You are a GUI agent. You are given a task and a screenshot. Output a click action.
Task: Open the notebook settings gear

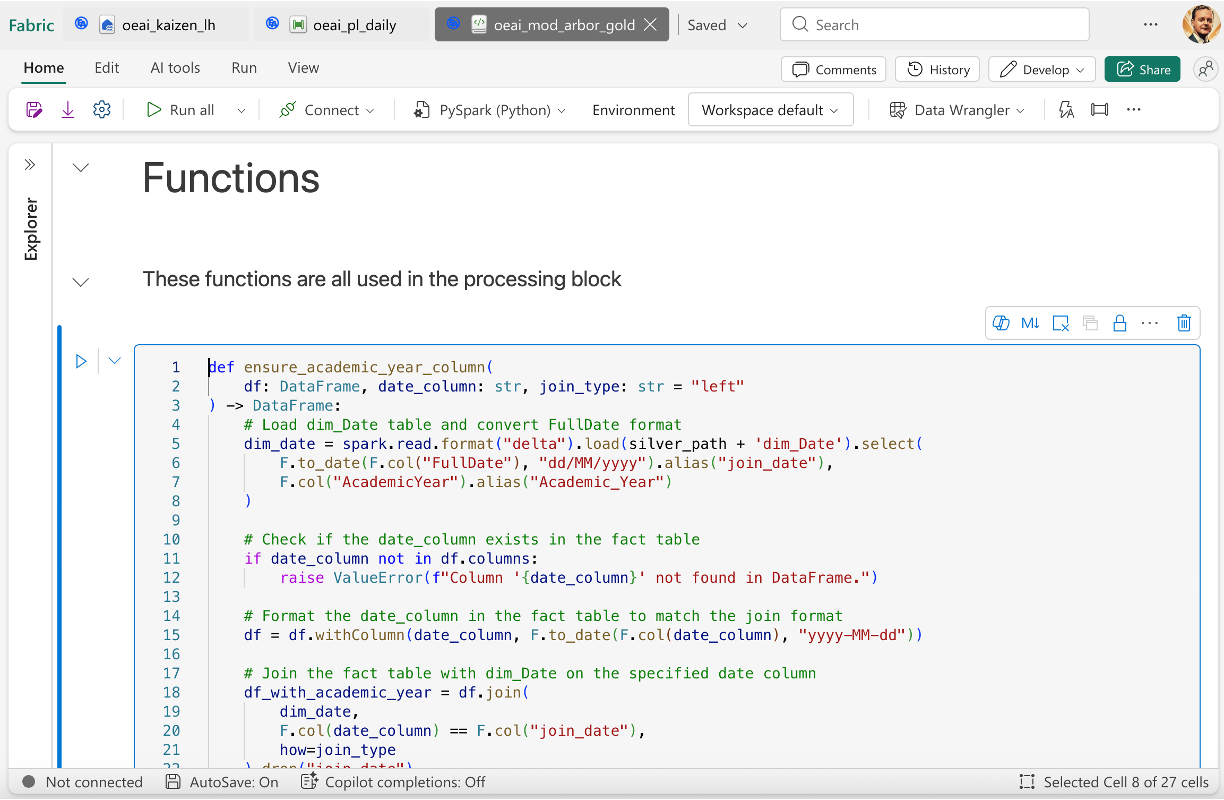click(x=101, y=110)
